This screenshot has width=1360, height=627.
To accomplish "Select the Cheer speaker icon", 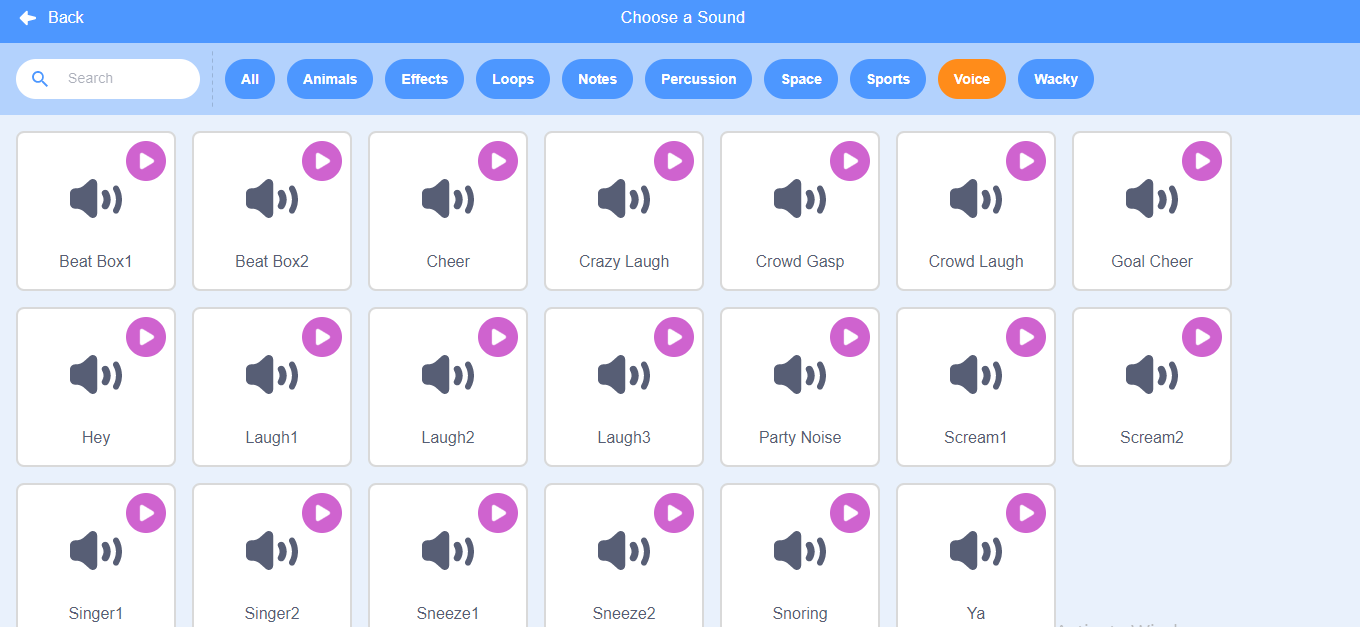I will pyautogui.click(x=447, y=199).
